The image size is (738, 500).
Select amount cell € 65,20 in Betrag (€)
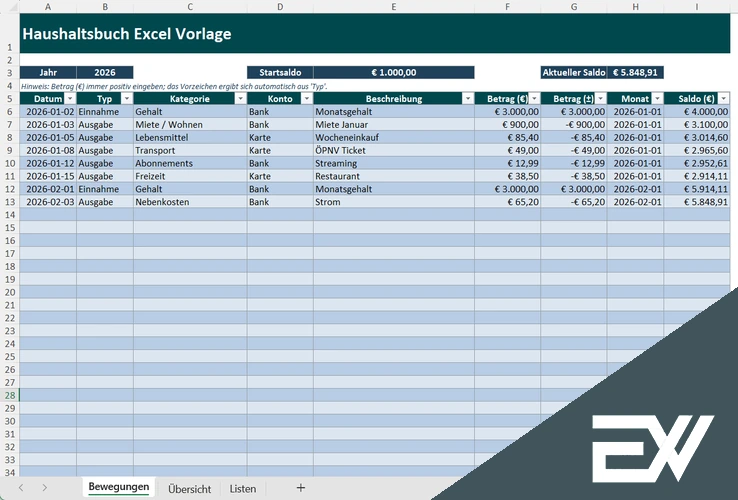(x=507, y=202)
